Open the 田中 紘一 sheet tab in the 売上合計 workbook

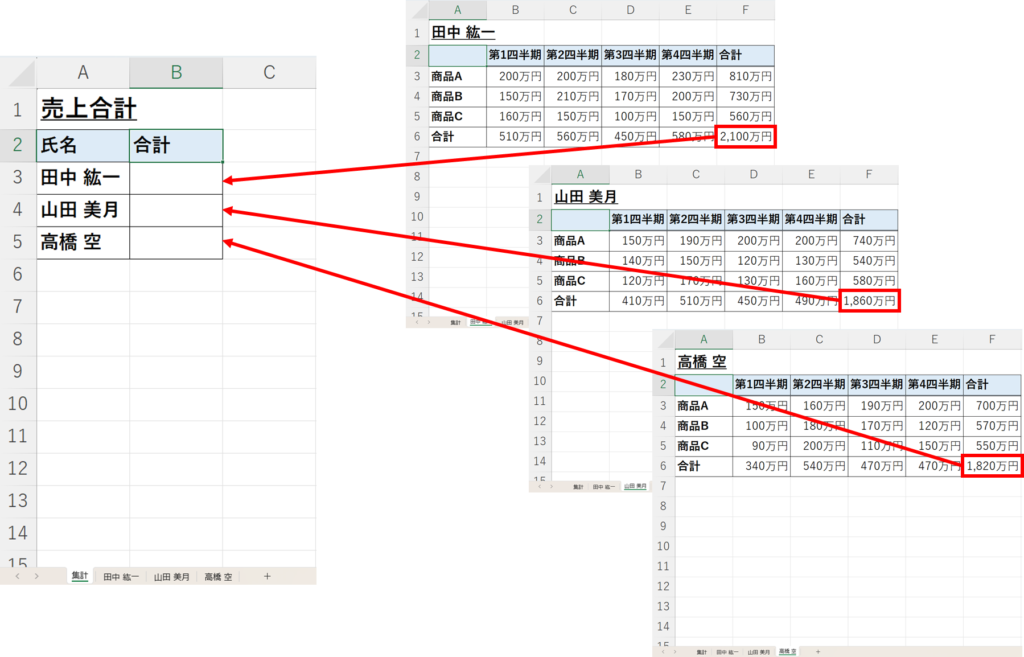(122, 577)
